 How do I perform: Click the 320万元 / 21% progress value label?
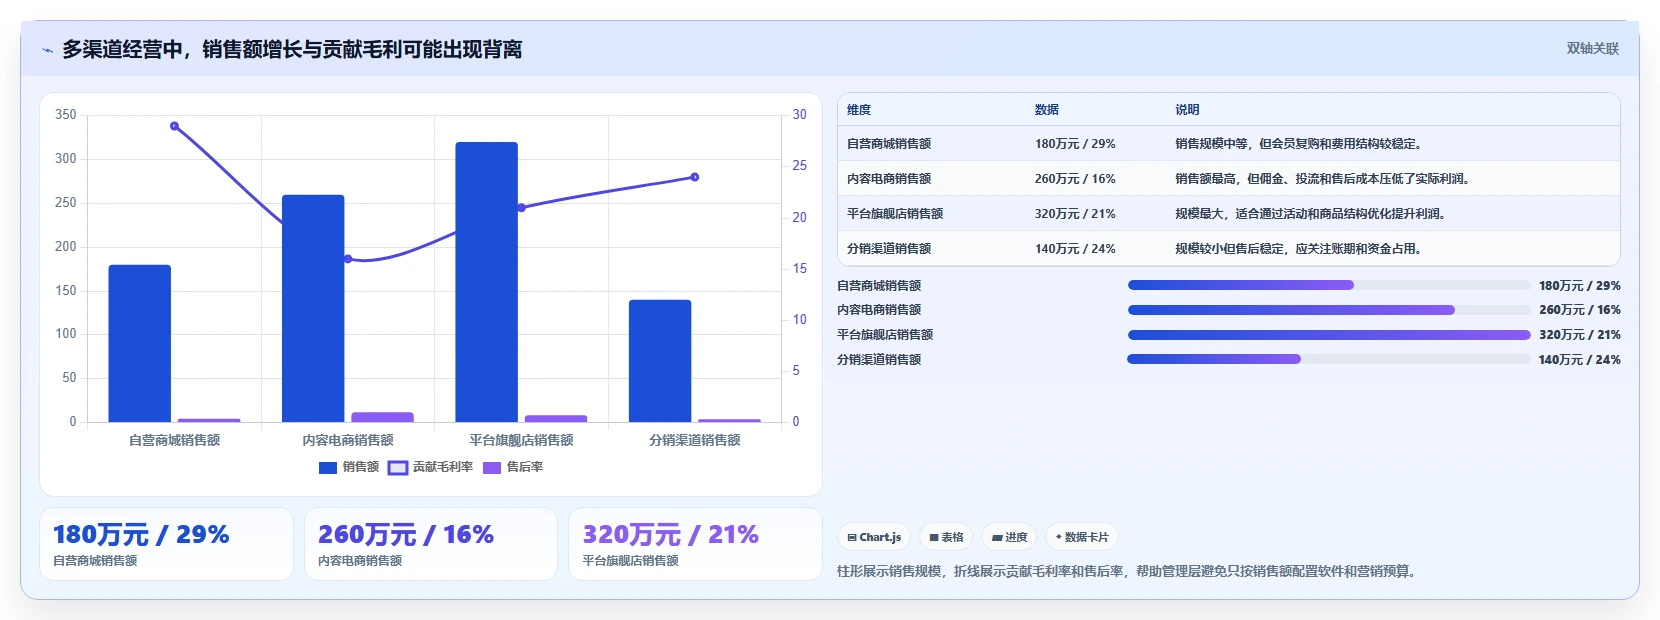coord(1579,335)
